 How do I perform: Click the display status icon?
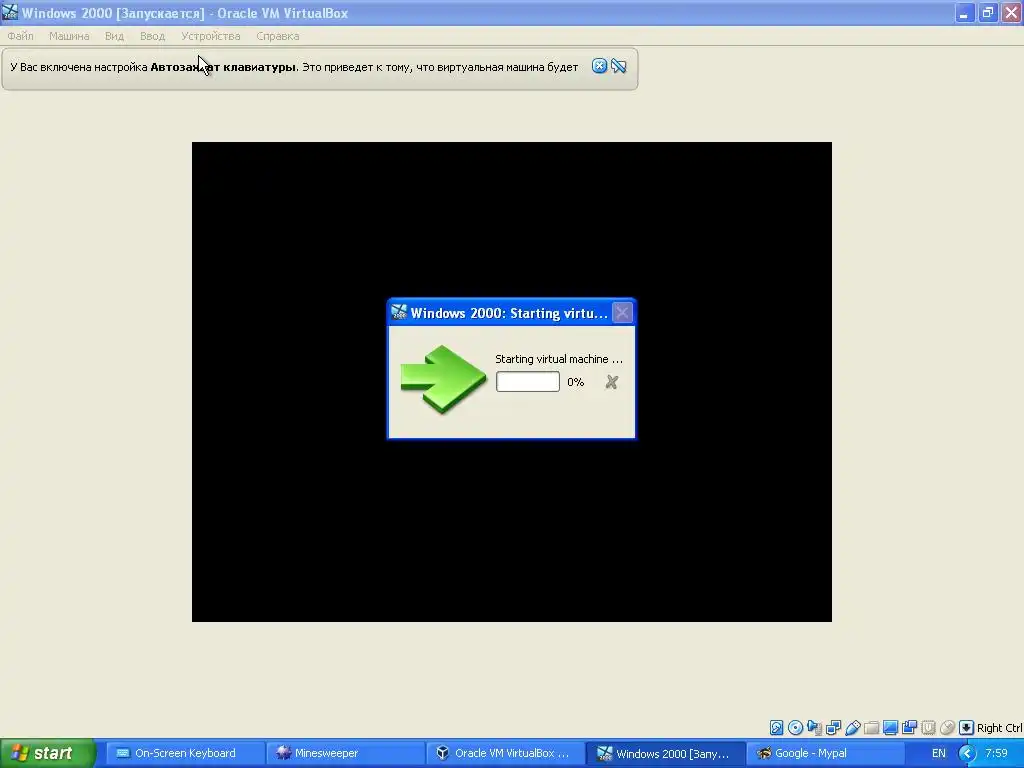coord(890,728)
